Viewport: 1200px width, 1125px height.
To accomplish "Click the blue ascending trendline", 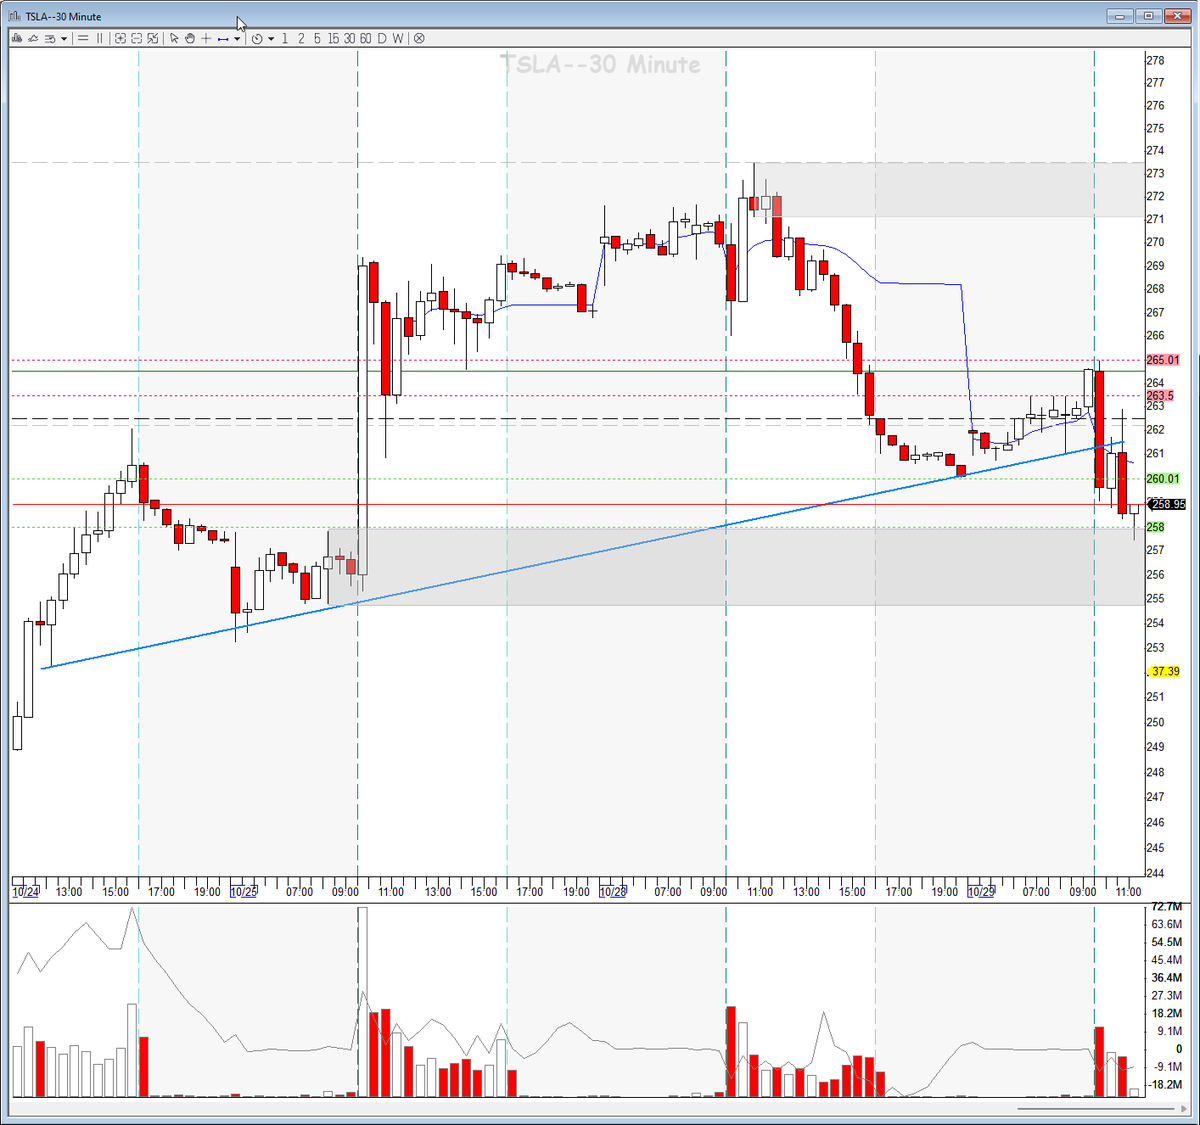I will (582, 555).
